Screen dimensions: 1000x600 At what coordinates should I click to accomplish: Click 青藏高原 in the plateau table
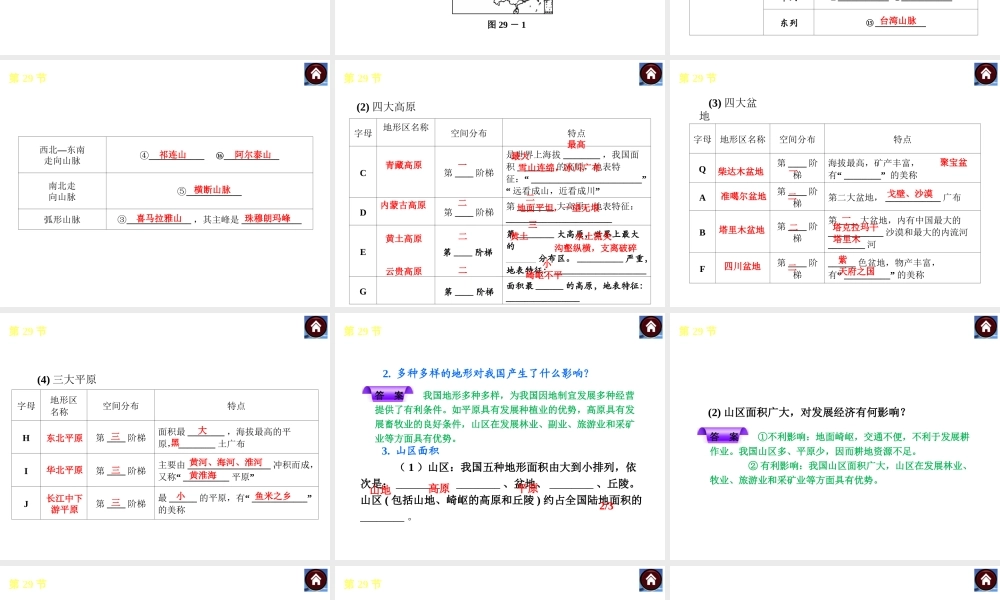[404, 165]
